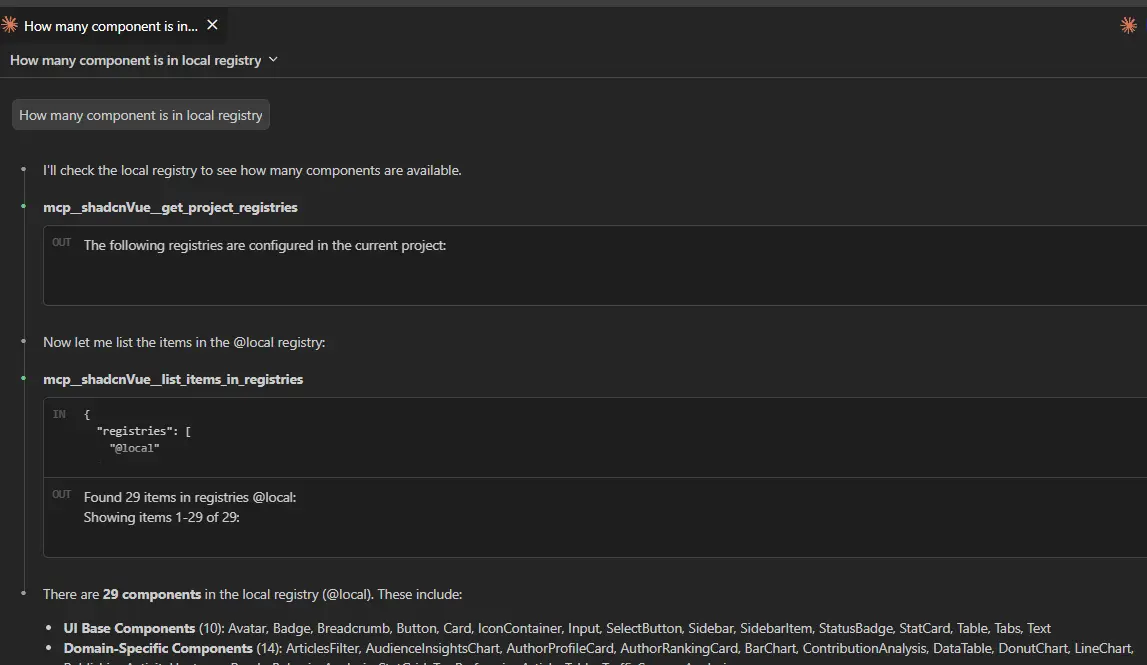Click the green status dot beside get_project_registries
Screen dimensions: 1147x665
click(23, 207)
